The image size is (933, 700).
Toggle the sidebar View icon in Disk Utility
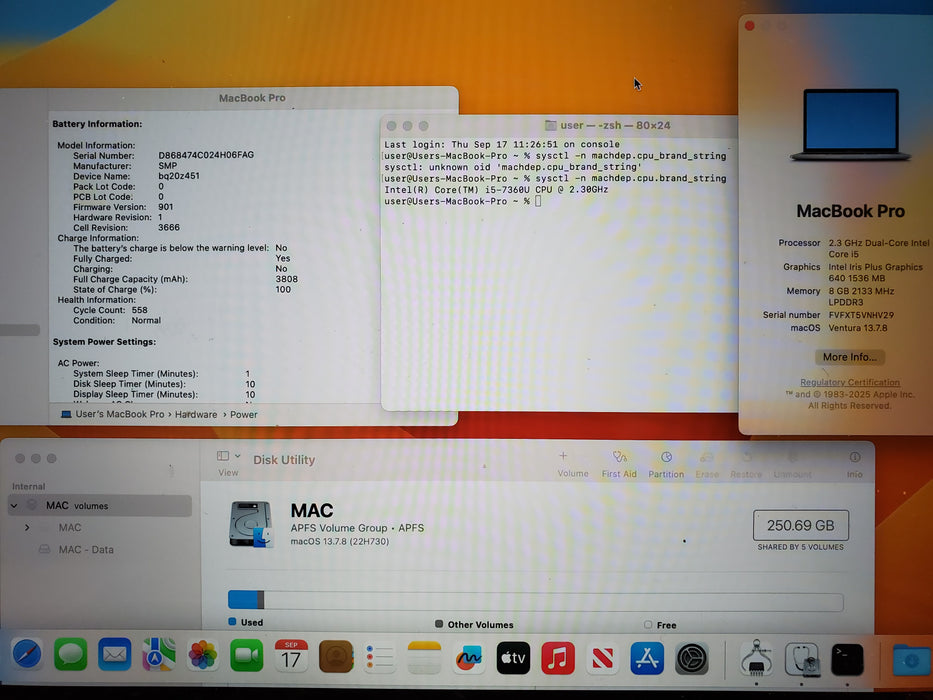(223, 456)
